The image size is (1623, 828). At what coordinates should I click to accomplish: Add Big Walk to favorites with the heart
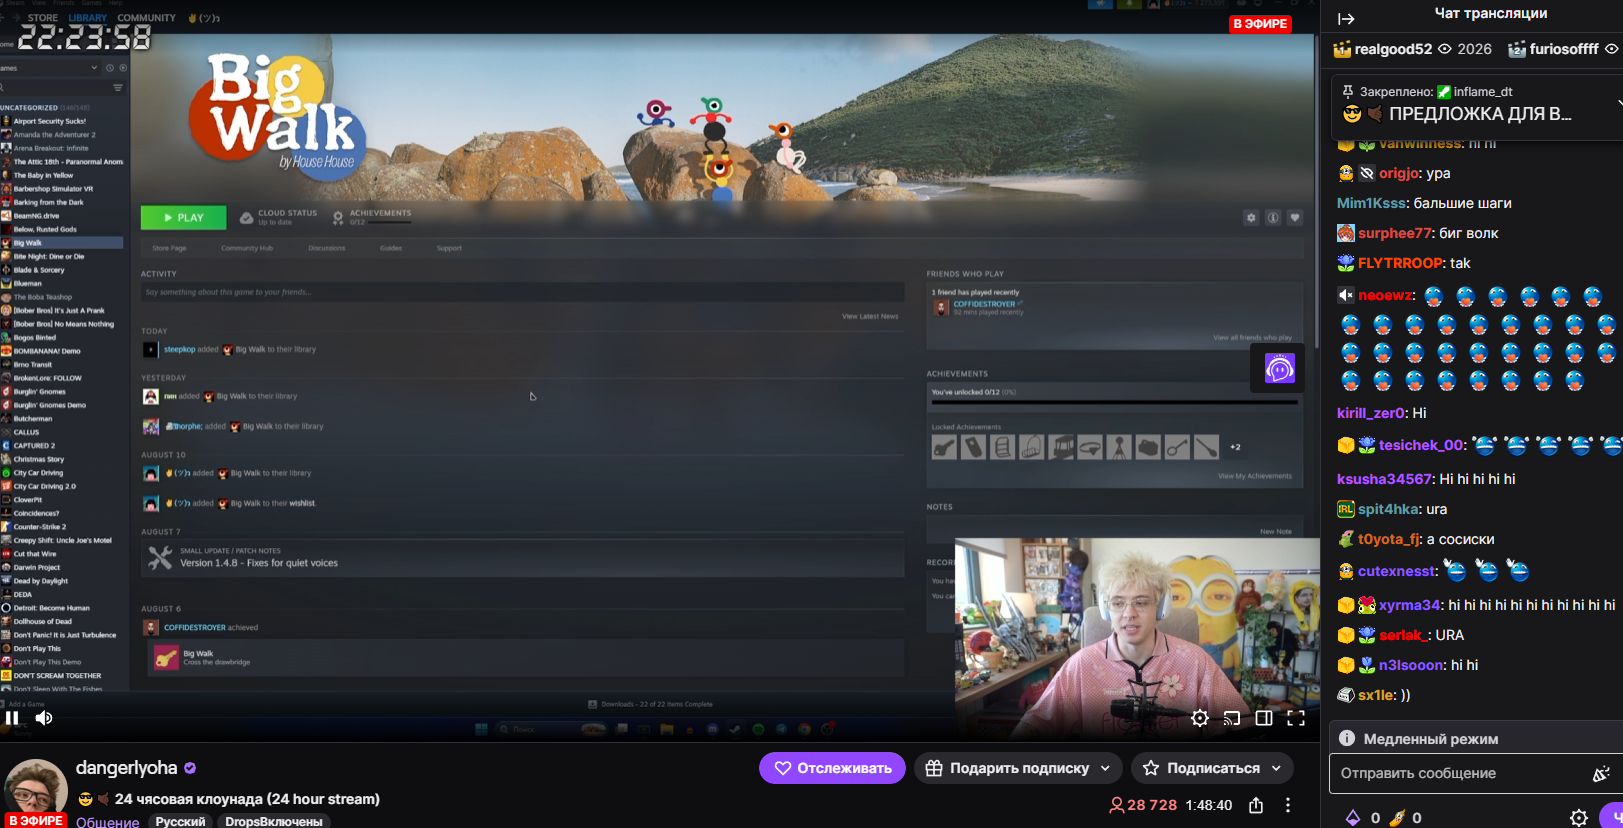pyautogui.click(x=1295, y=217)
